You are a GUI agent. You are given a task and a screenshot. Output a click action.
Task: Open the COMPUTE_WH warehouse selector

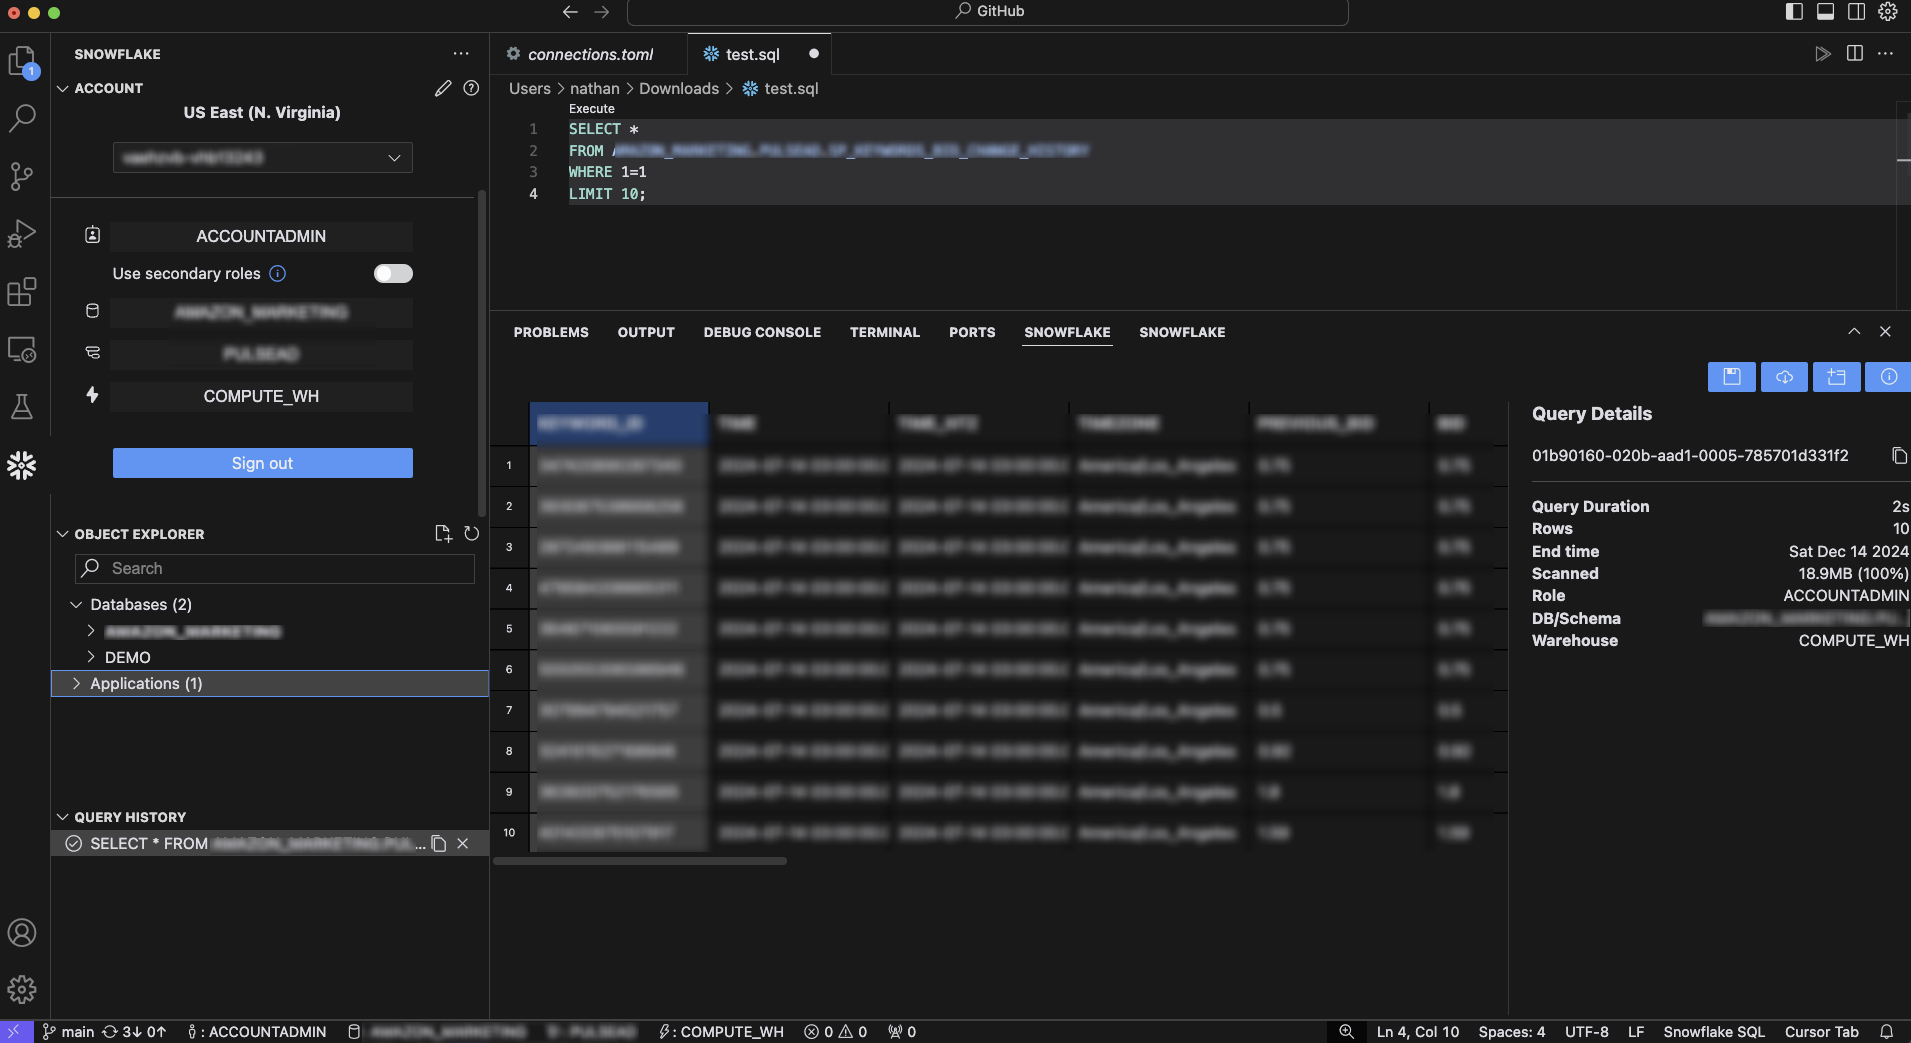[262, 396]
